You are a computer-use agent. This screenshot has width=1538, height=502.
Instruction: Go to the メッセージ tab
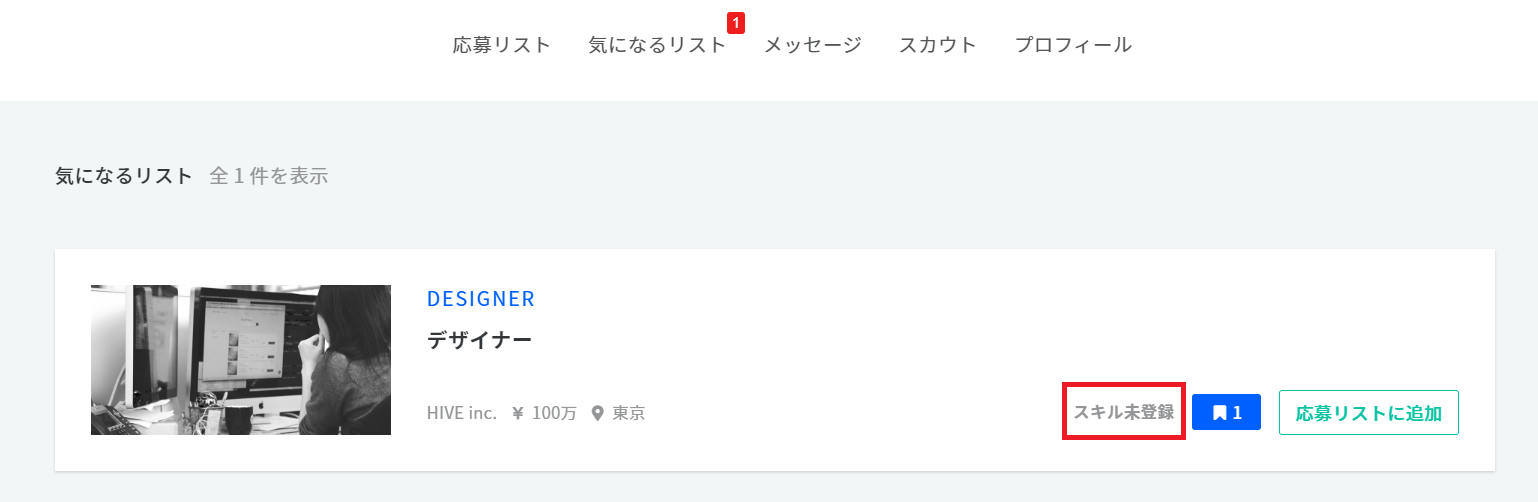pos(812,45)
